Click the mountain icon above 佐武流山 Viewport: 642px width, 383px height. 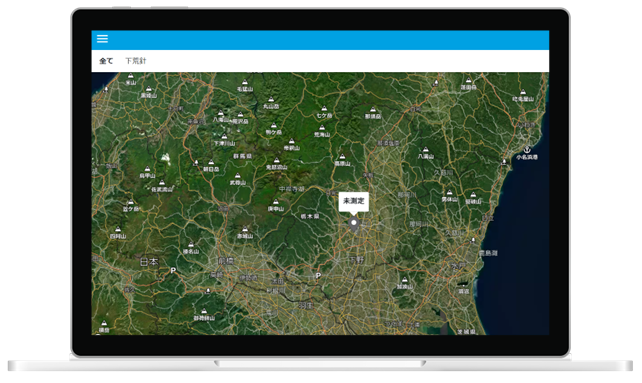tap(162, 183)
